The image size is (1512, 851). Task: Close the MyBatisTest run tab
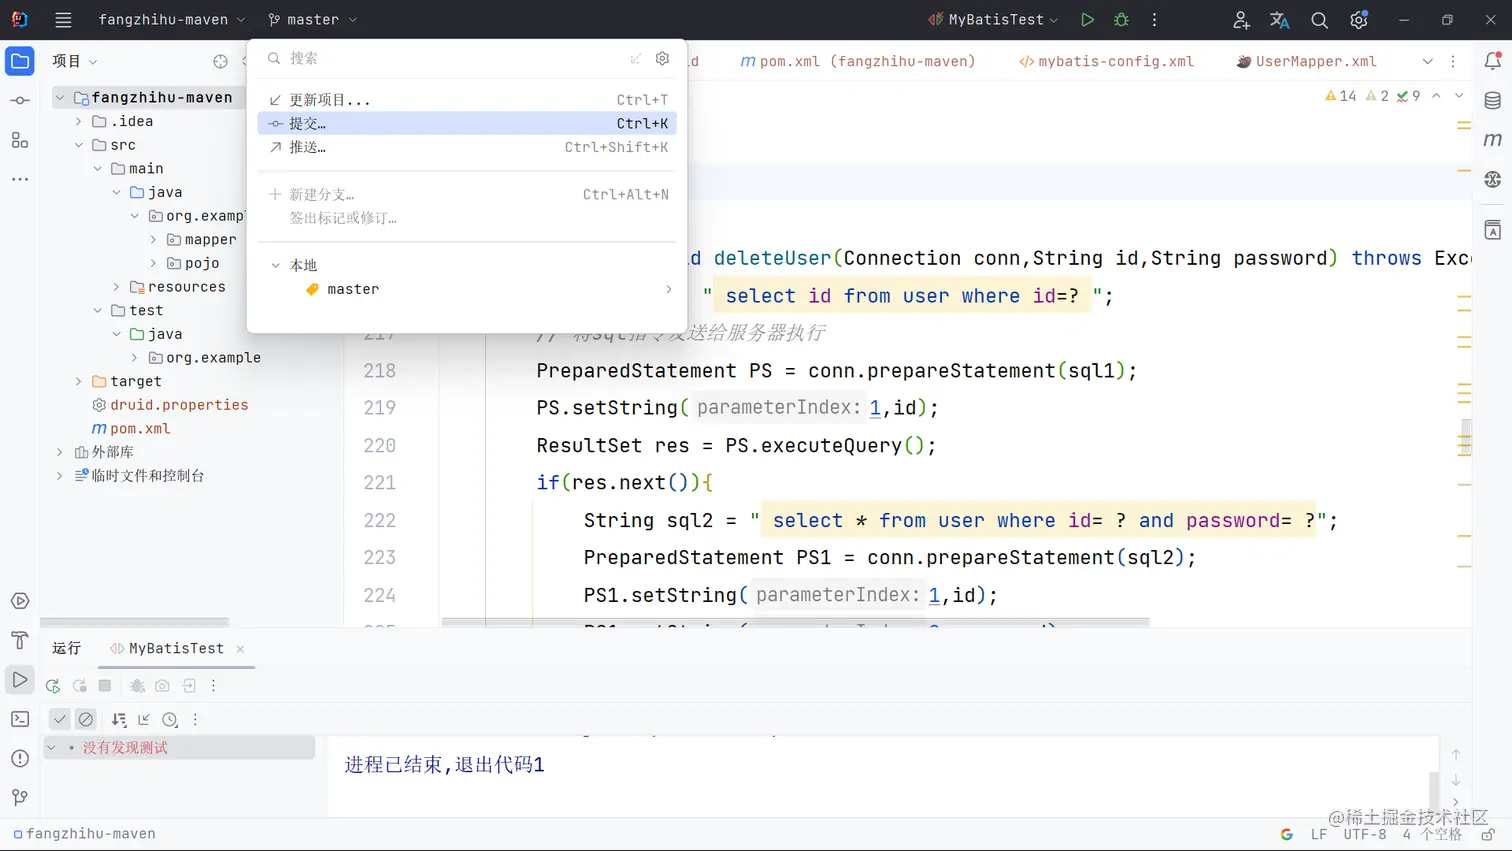point(240,649)
